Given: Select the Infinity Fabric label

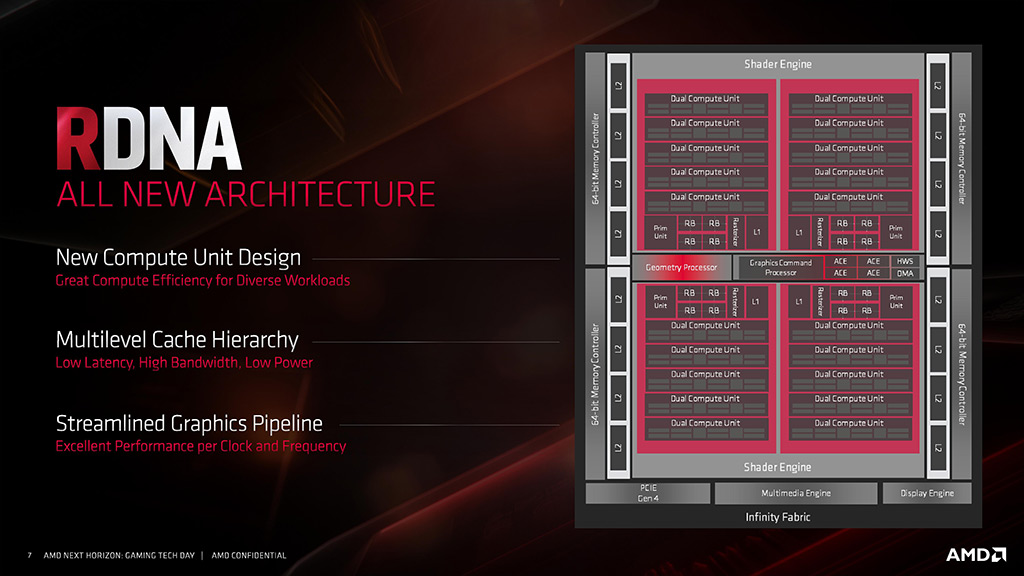Looking at the screenshot, I should tap(777, 517).
